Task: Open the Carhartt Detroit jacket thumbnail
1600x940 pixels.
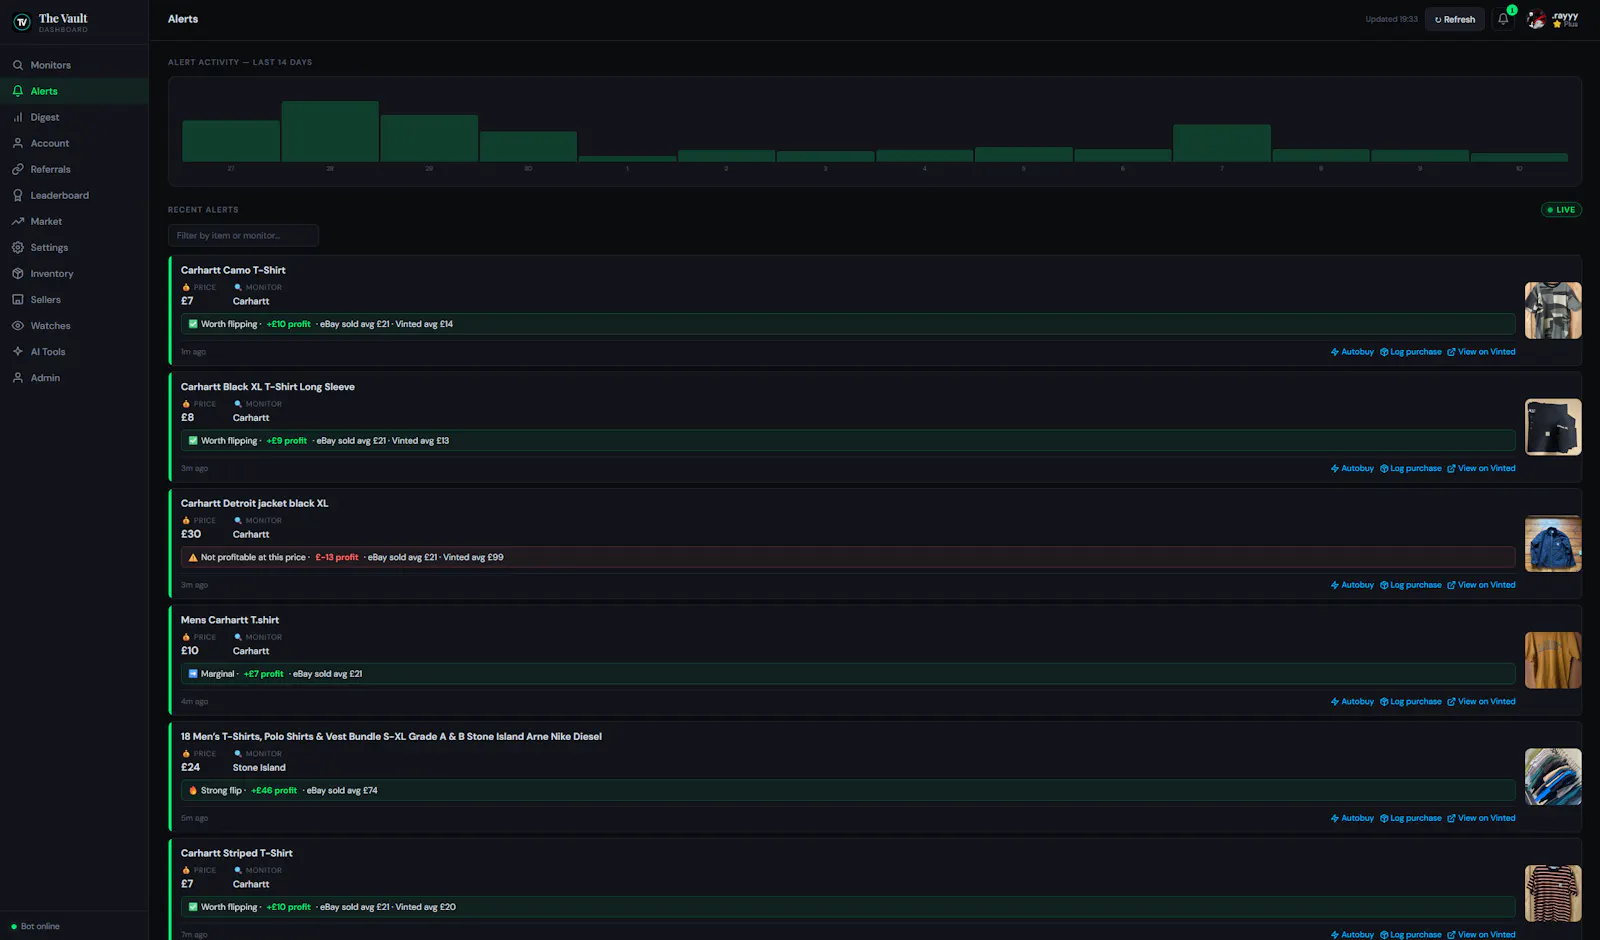Action: click(x=1553, y=543)
